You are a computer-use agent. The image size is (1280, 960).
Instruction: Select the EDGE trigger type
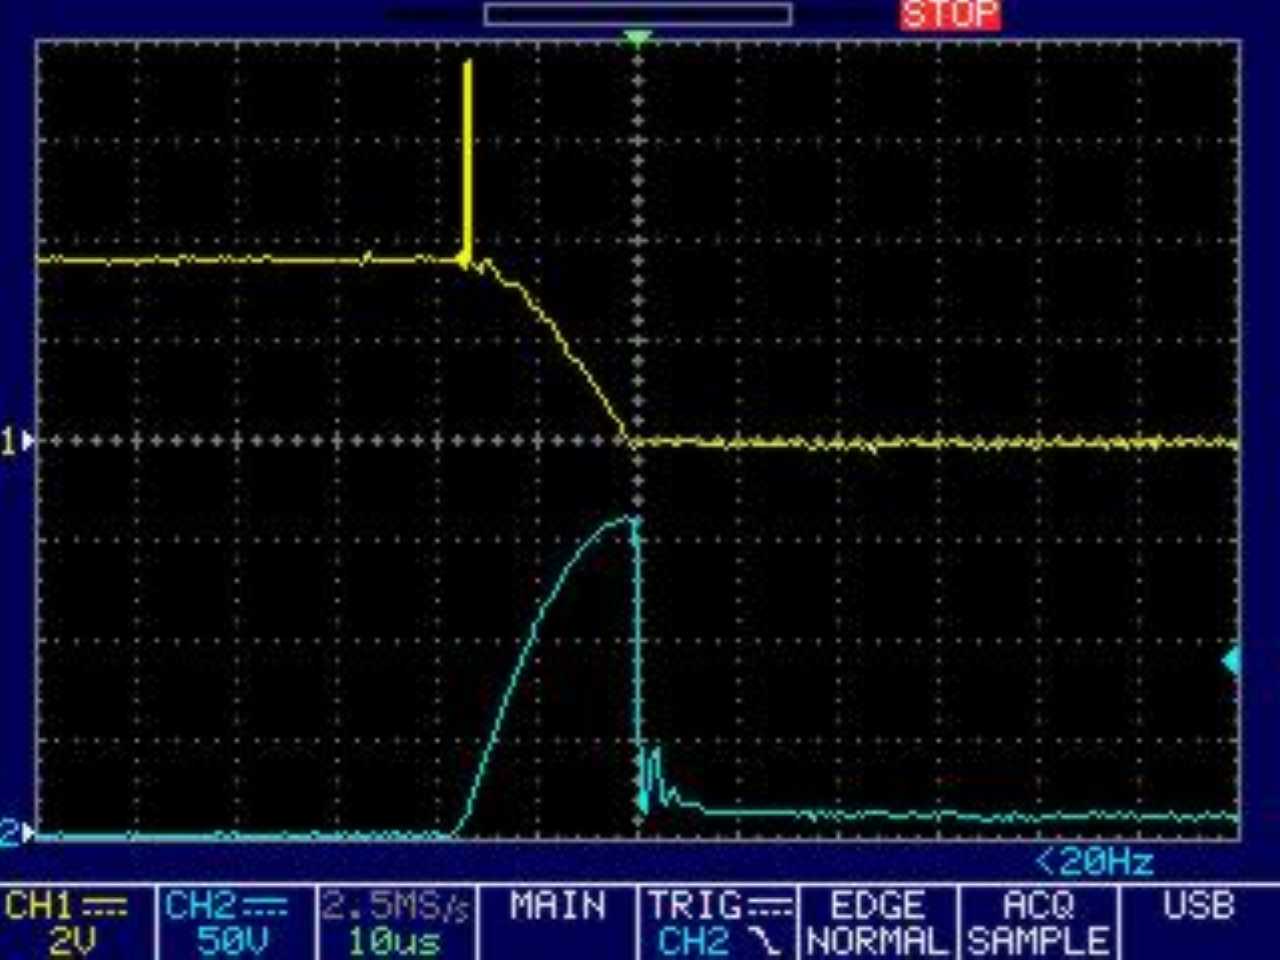pos(877,906)
